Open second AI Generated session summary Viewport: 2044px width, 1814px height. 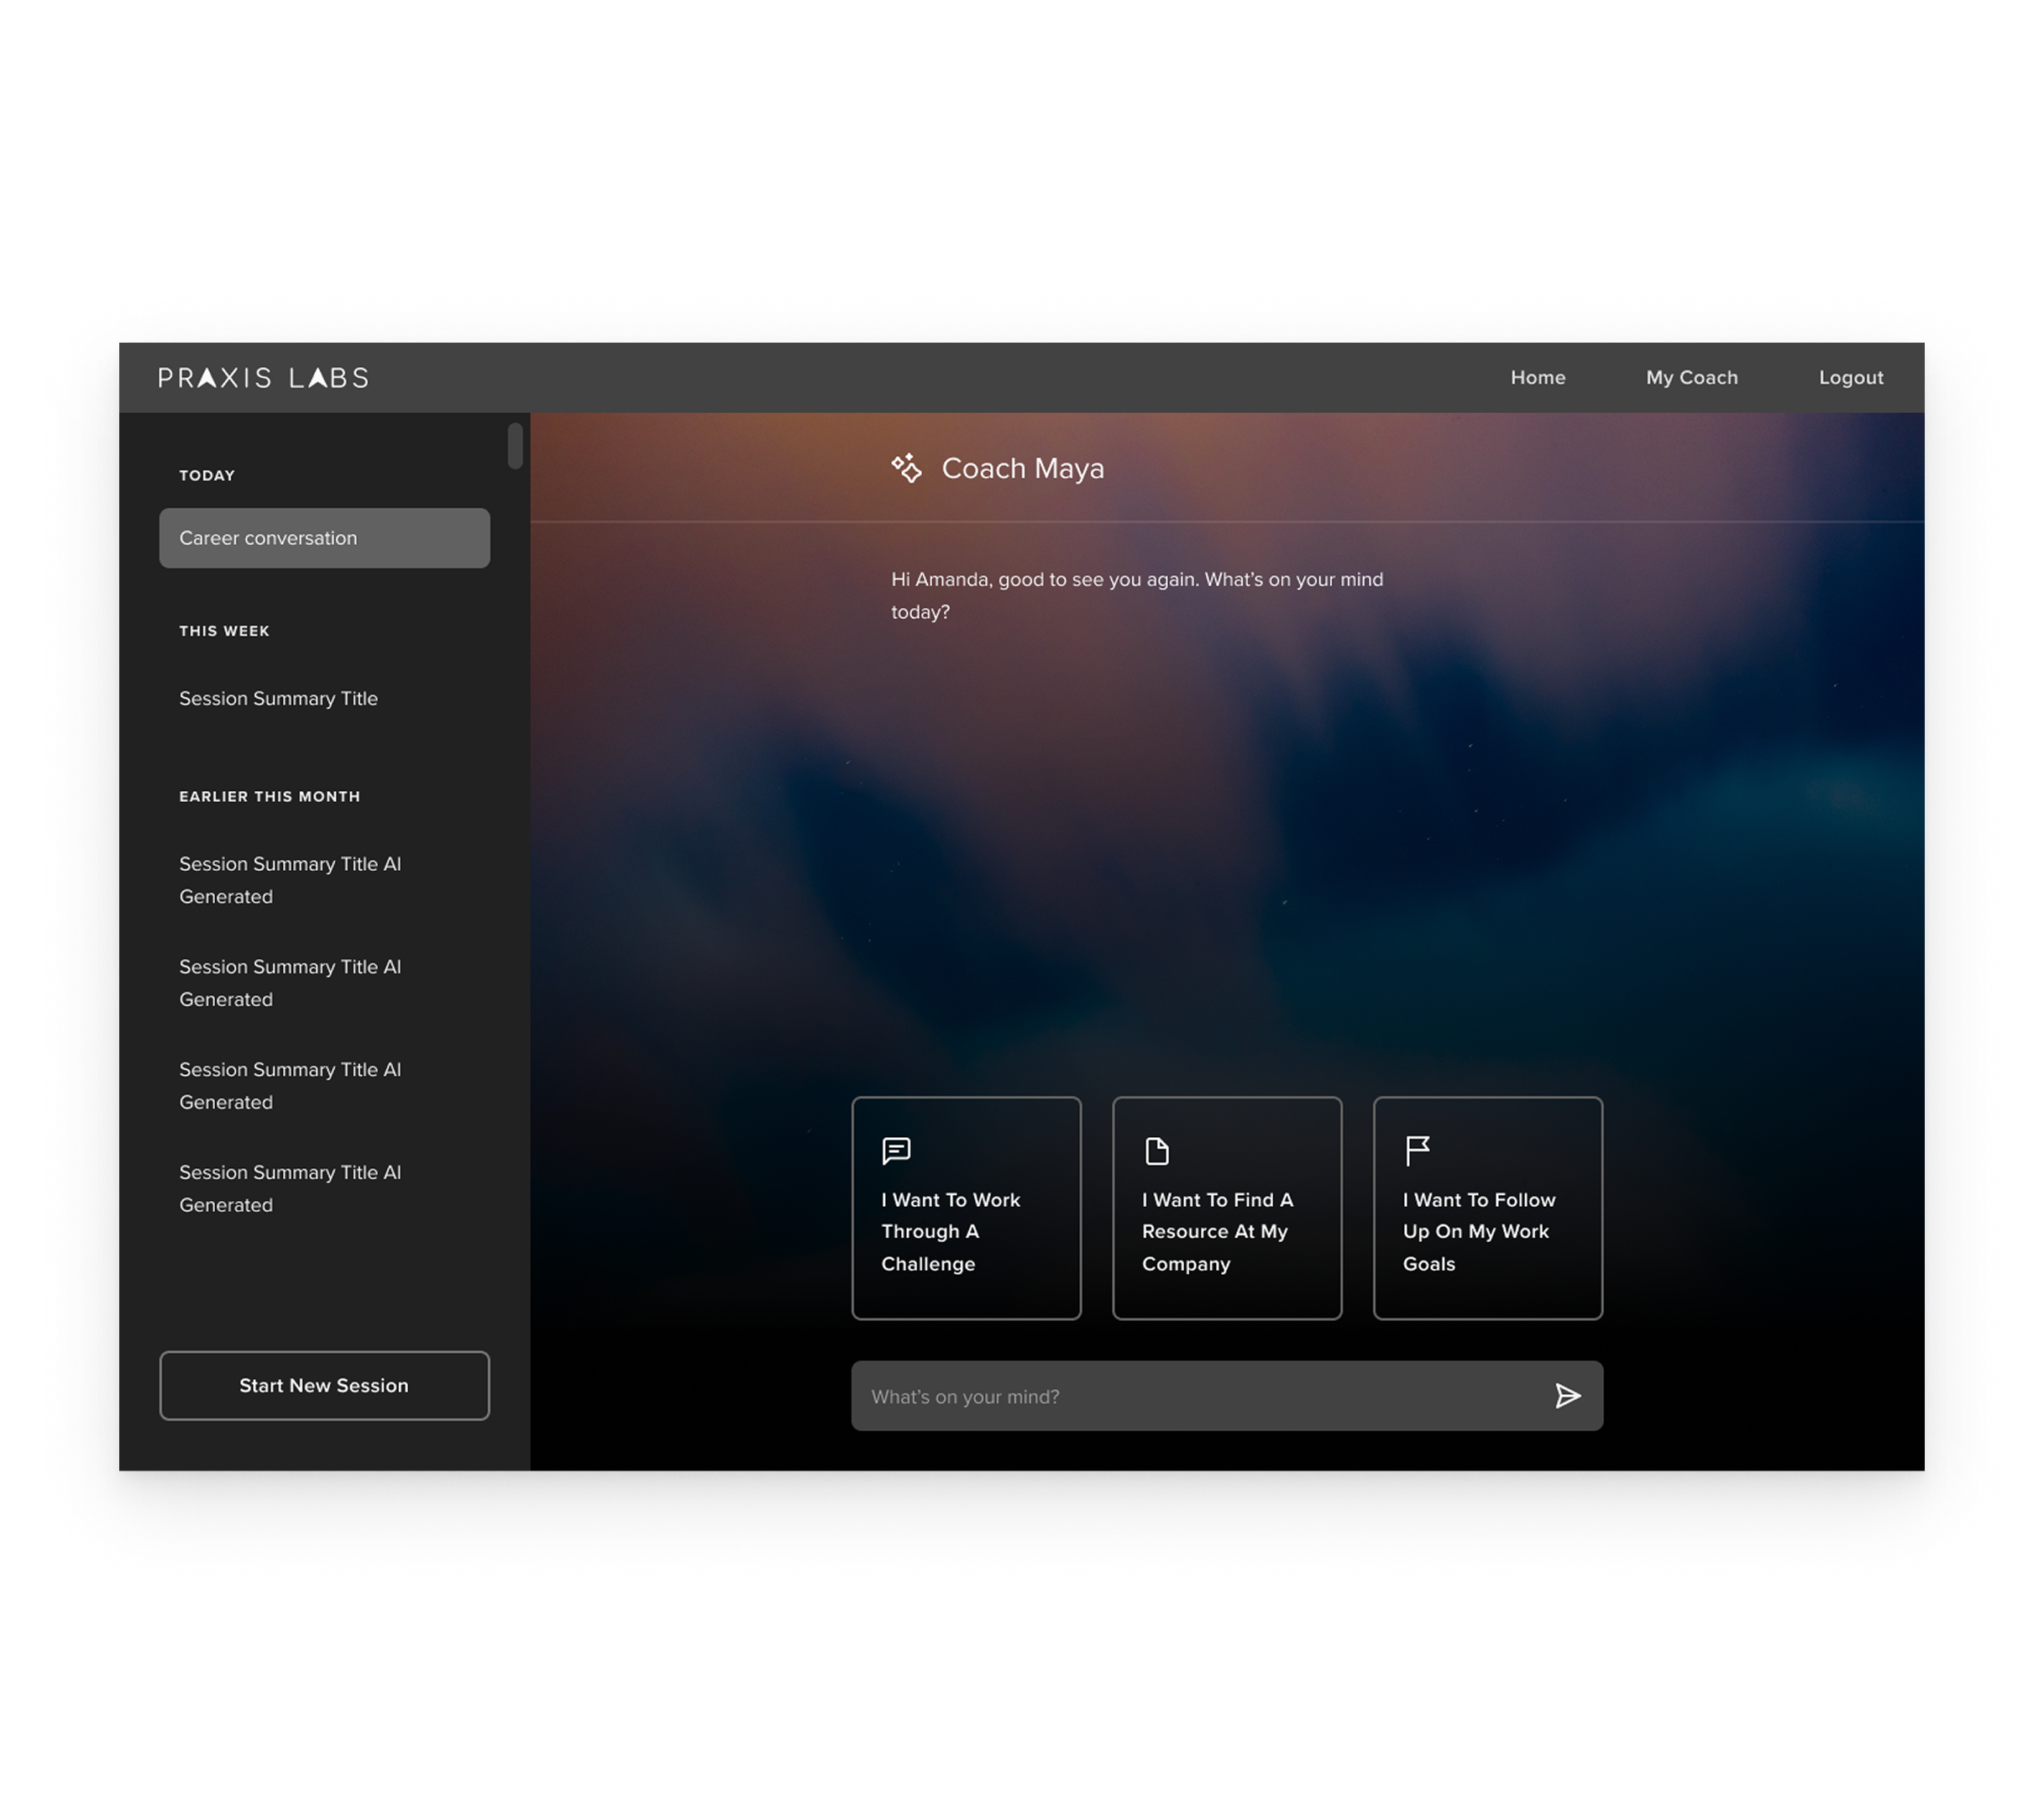coord(290,983)
